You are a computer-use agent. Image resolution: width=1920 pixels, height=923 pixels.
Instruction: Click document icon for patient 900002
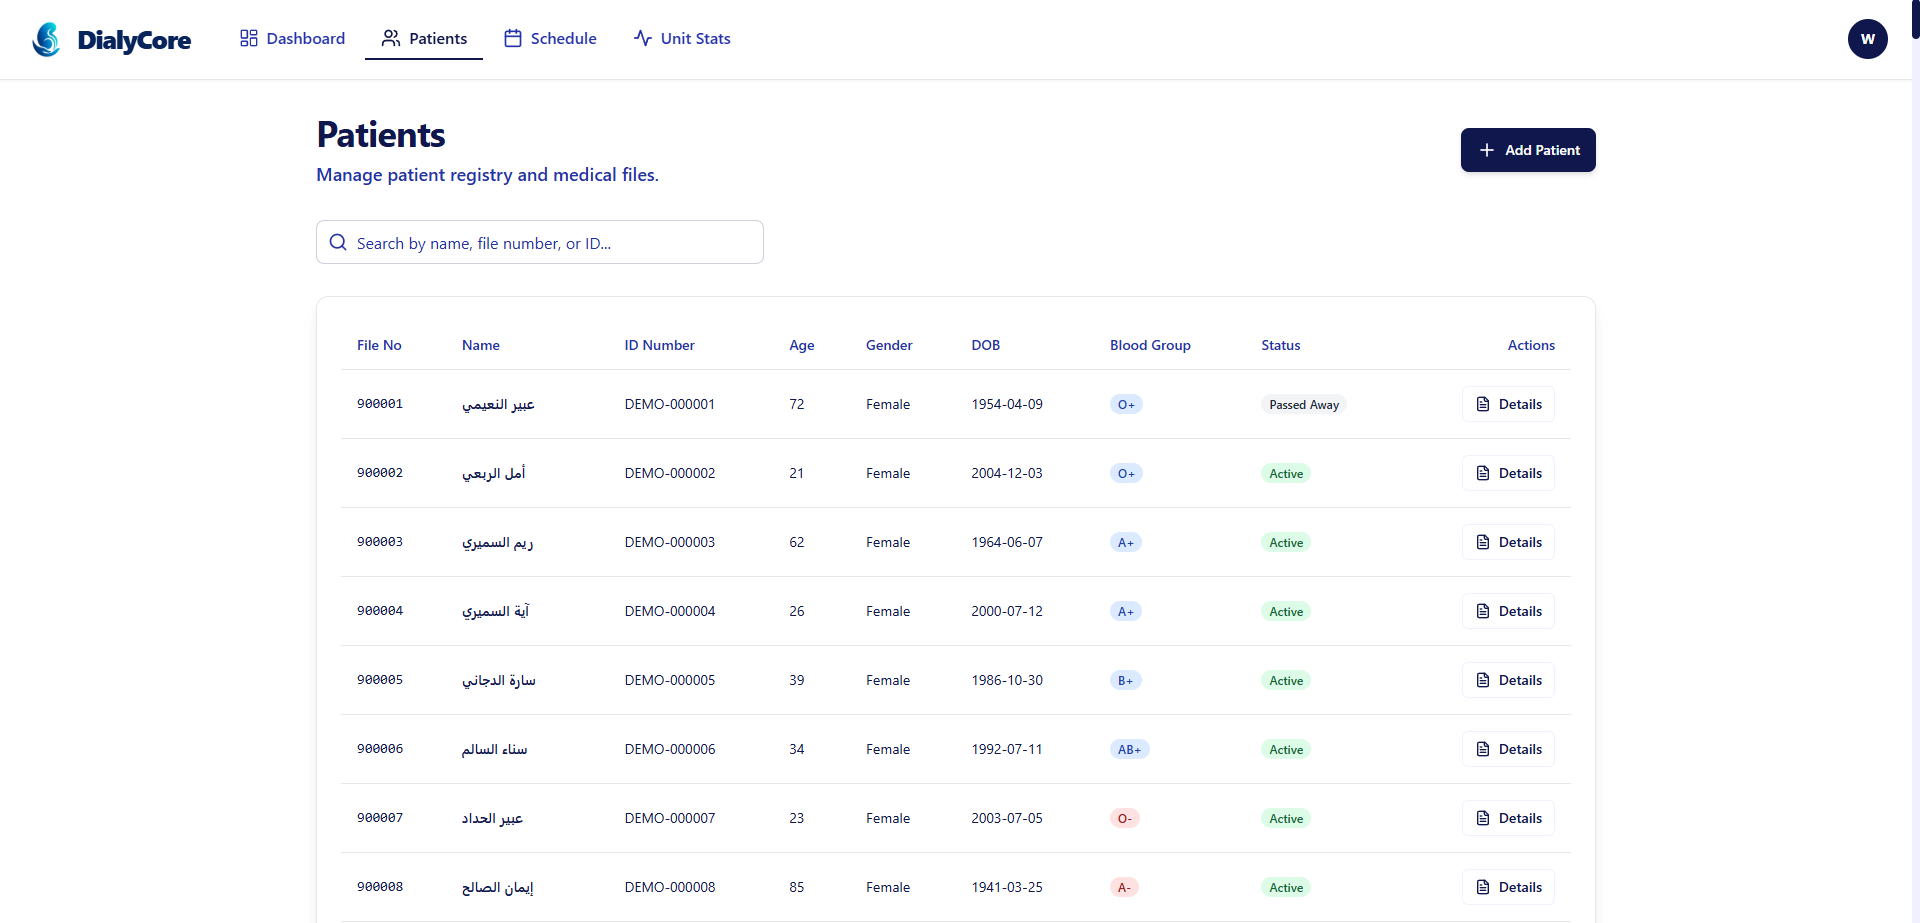pos(1483,473)
